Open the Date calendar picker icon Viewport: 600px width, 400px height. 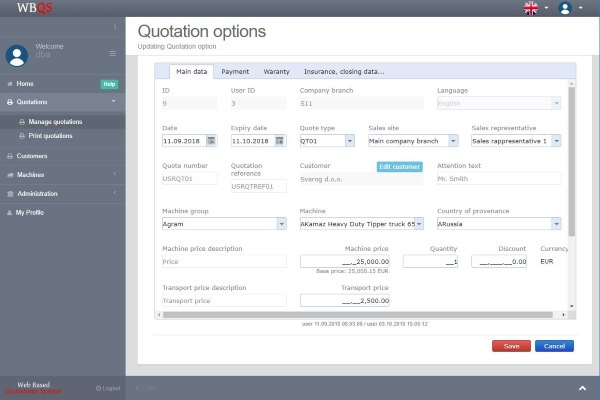[x=211, y=141]
